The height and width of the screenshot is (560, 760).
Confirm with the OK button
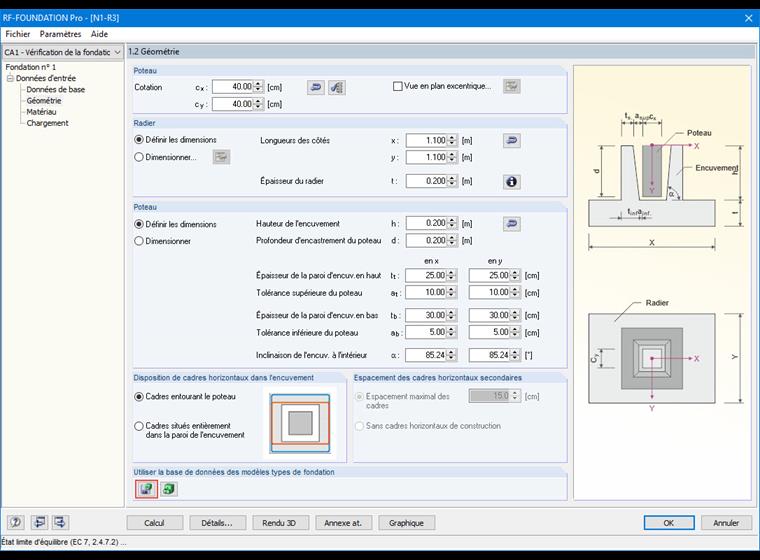pos(669,523)
